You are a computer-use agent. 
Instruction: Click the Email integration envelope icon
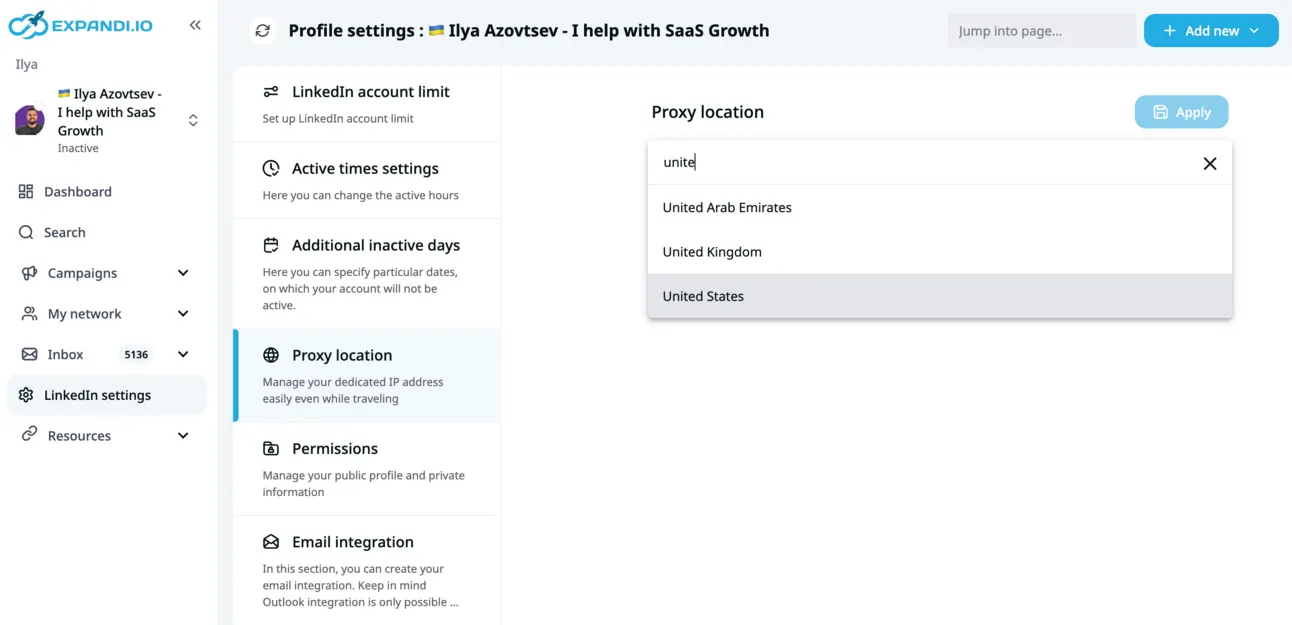coord(271,542)
